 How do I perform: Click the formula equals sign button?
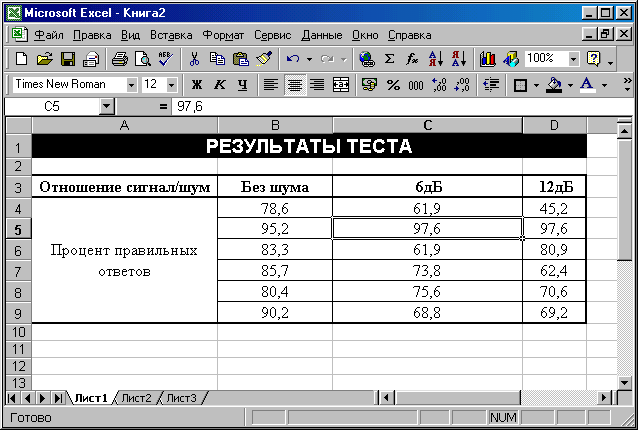pyautogui.click(x=163, y=107)
